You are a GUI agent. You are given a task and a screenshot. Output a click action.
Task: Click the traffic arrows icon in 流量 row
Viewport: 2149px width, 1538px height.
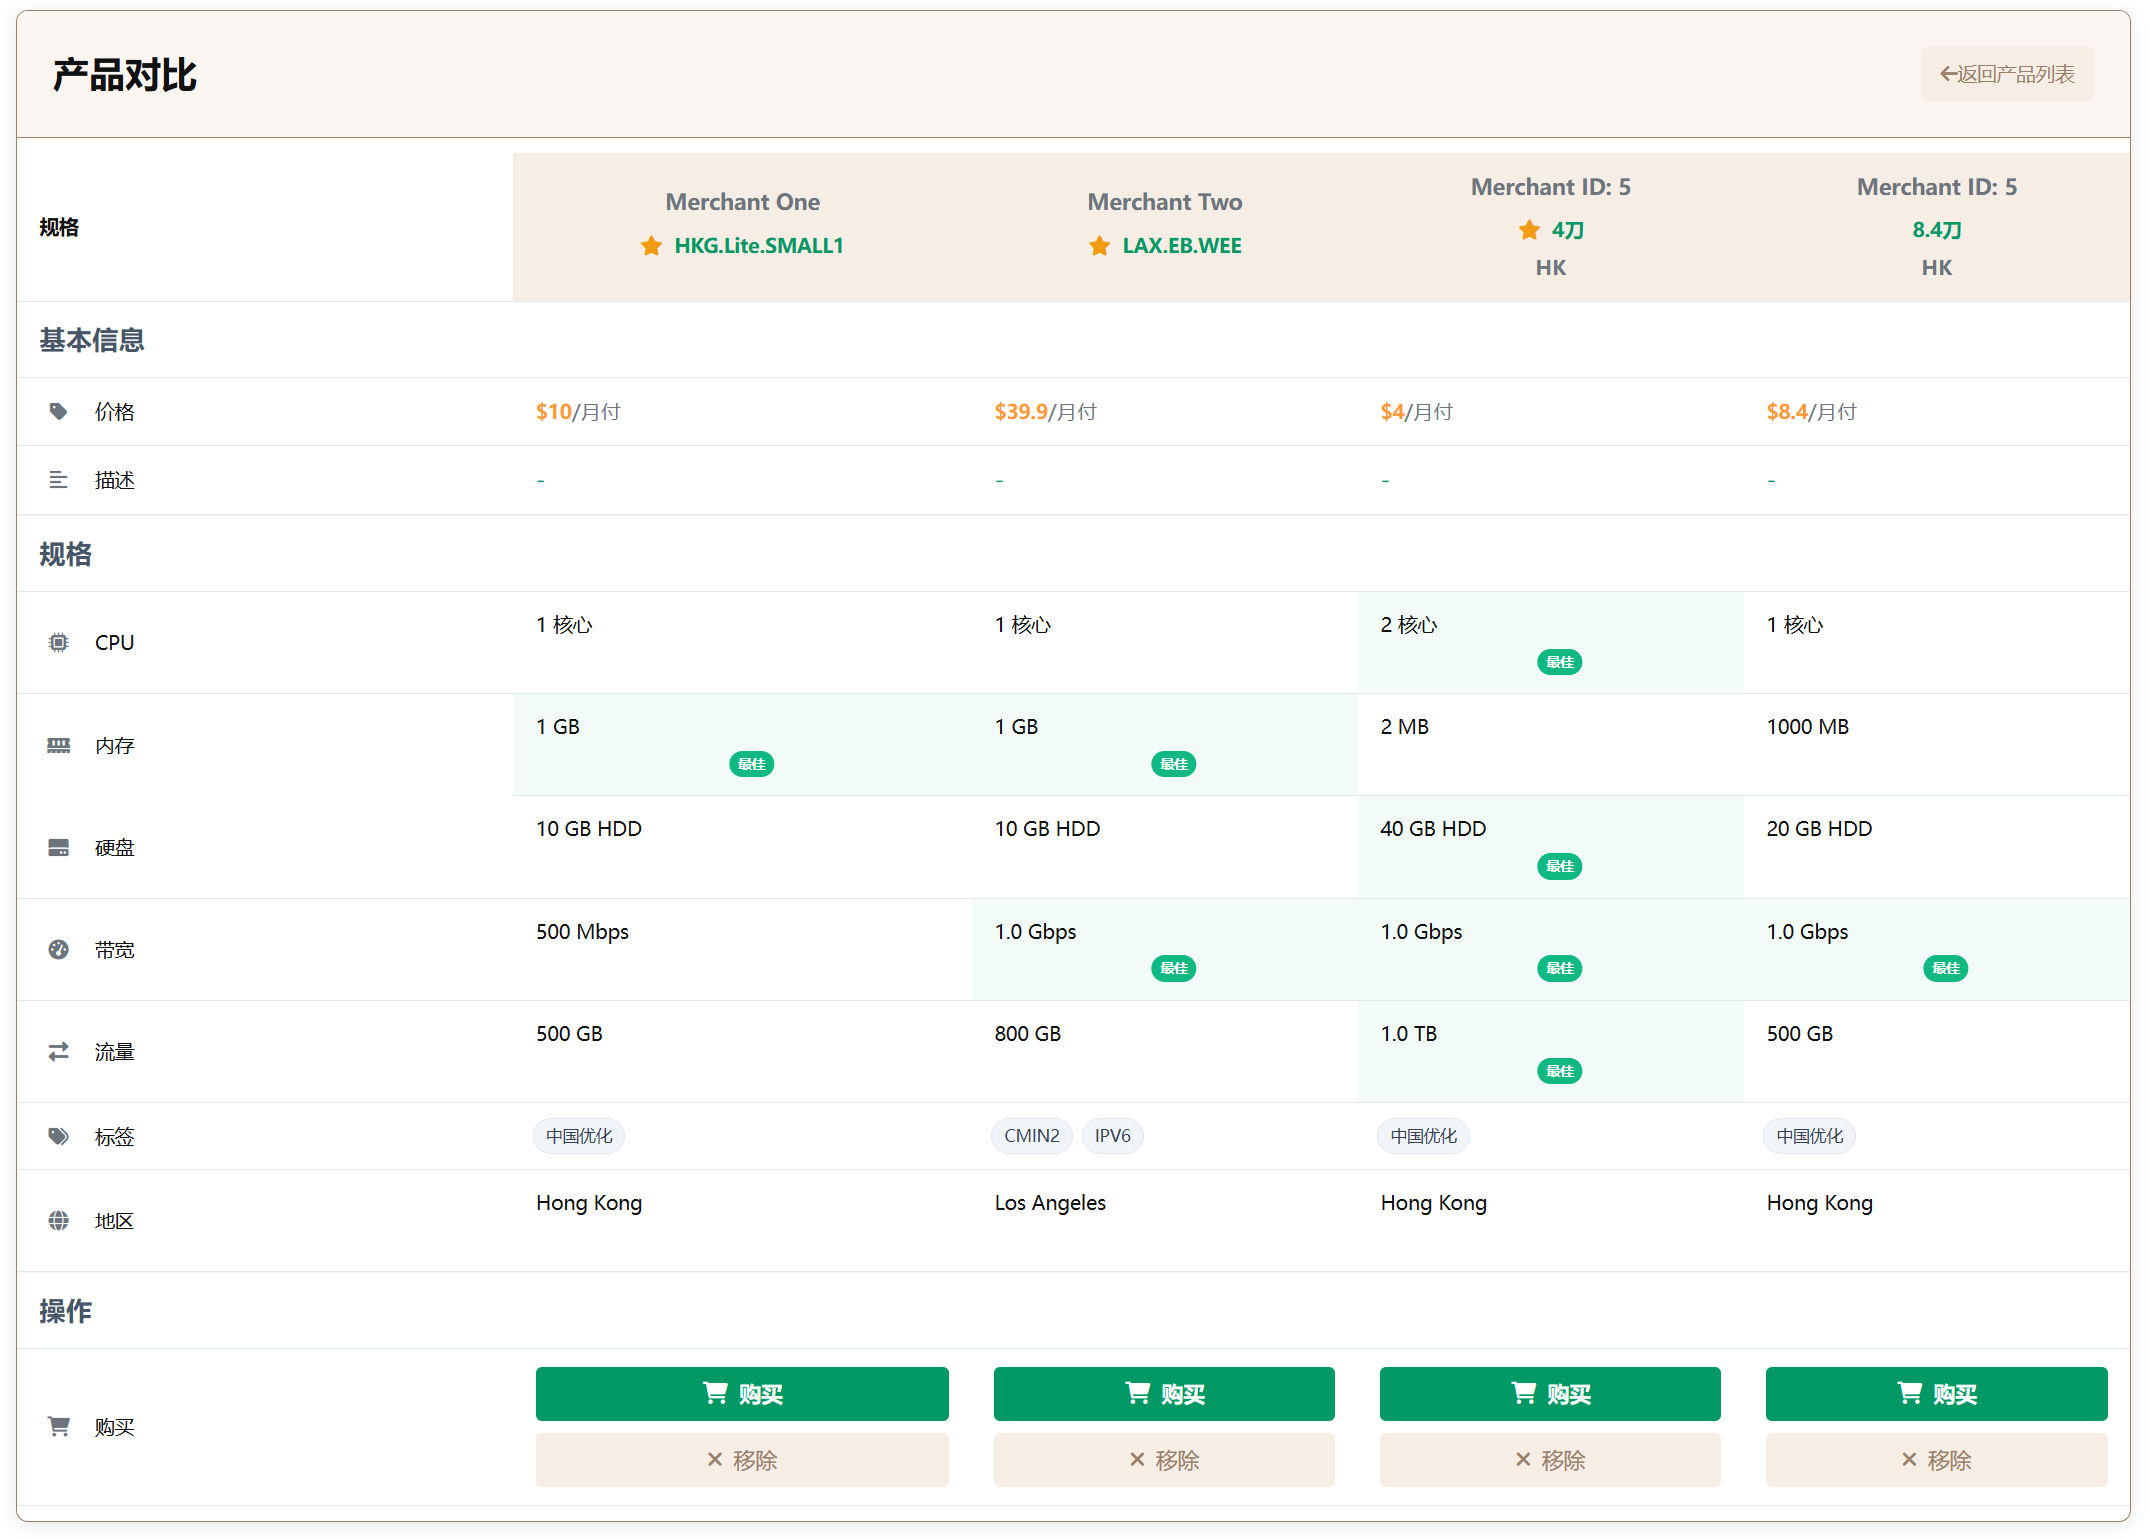[59, 1051]
